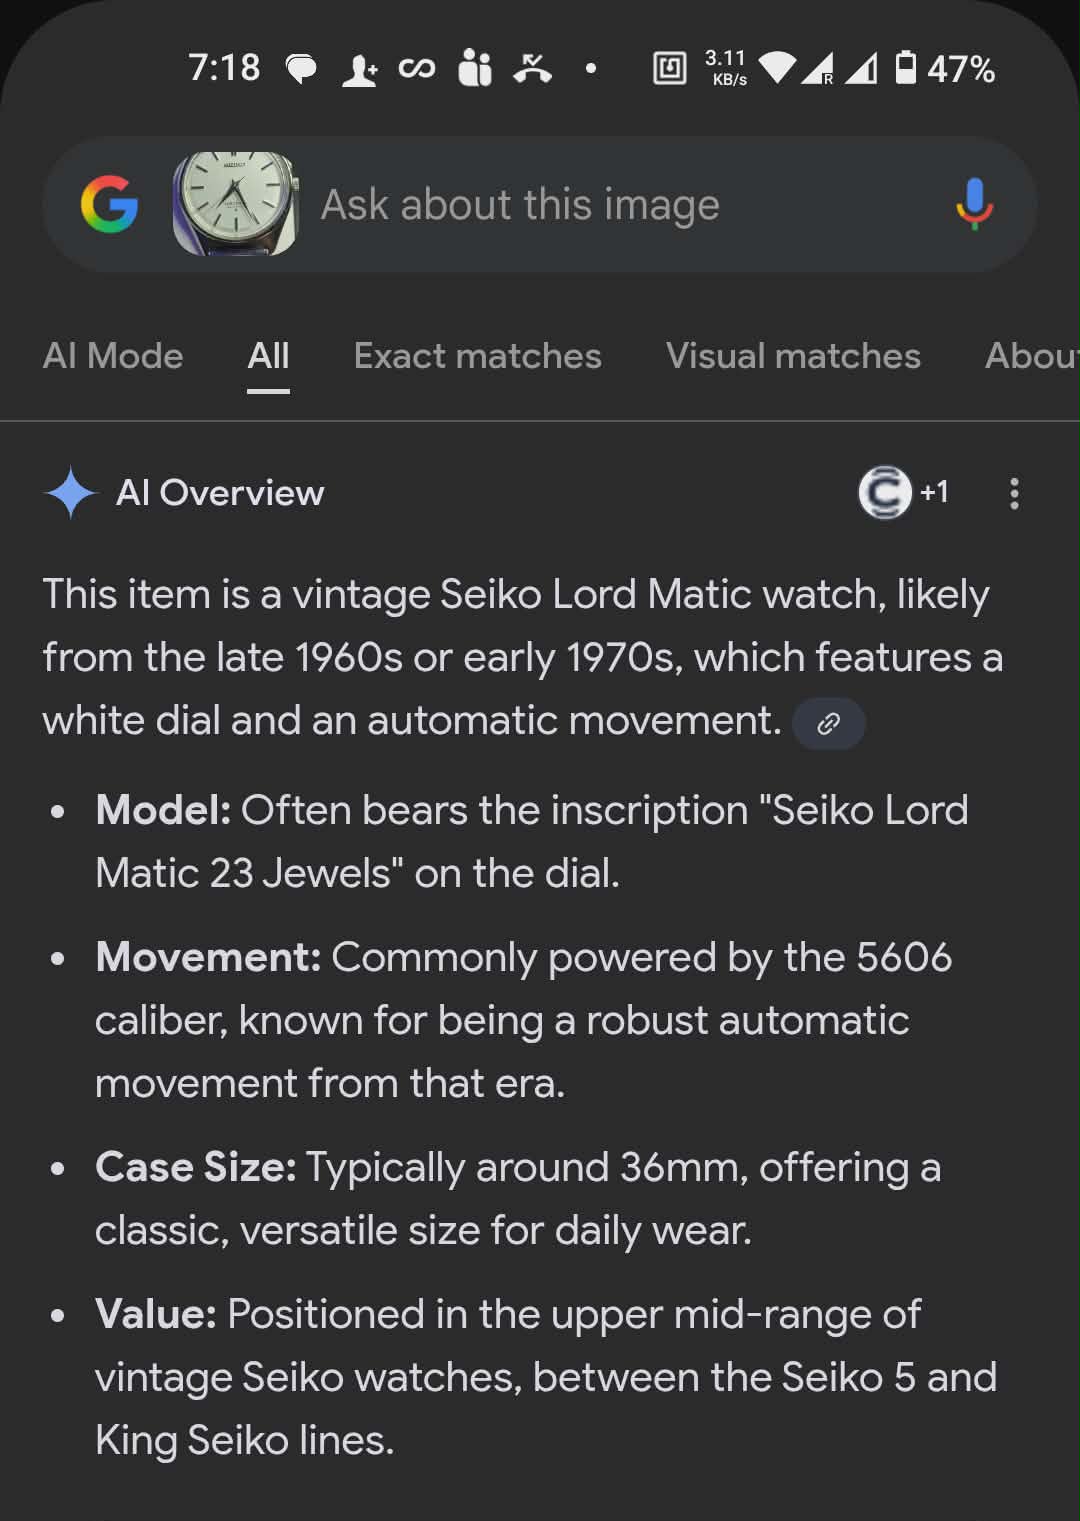1080x1521 pixels.
Task: Tap the AI Overview sparkle icon
Action: 70,493
